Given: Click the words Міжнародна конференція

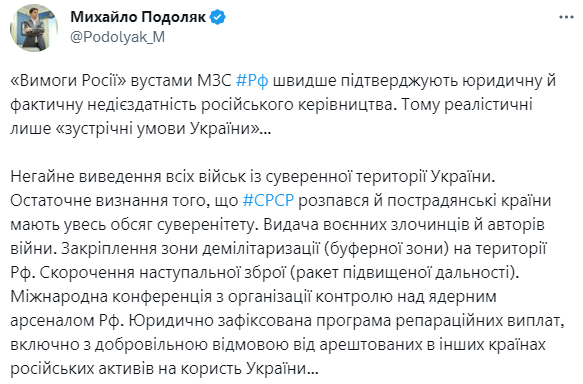Looking at the screenshot, I should click(112, 296).
